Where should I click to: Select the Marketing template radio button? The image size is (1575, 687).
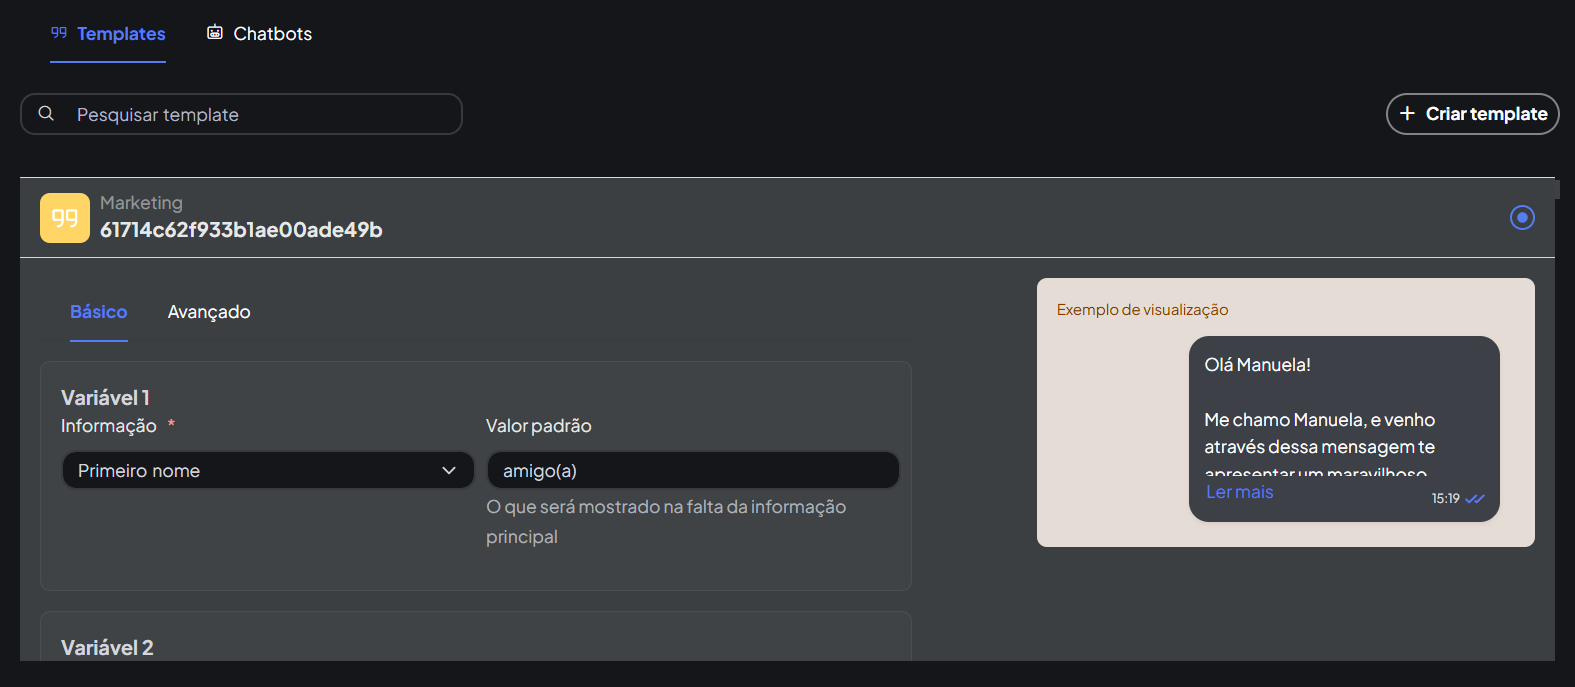1522,217
